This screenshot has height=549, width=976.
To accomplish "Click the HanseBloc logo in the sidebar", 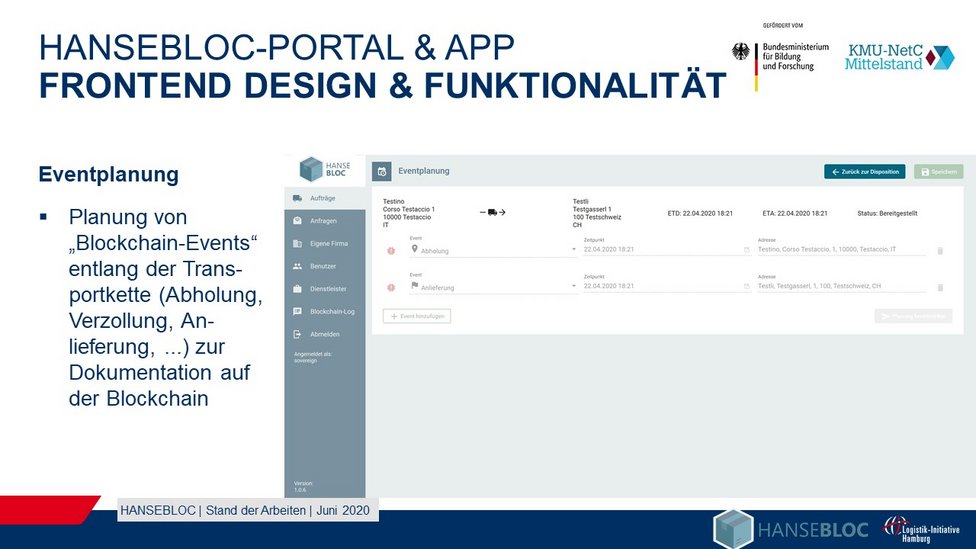I will click(x=325, y=169).
